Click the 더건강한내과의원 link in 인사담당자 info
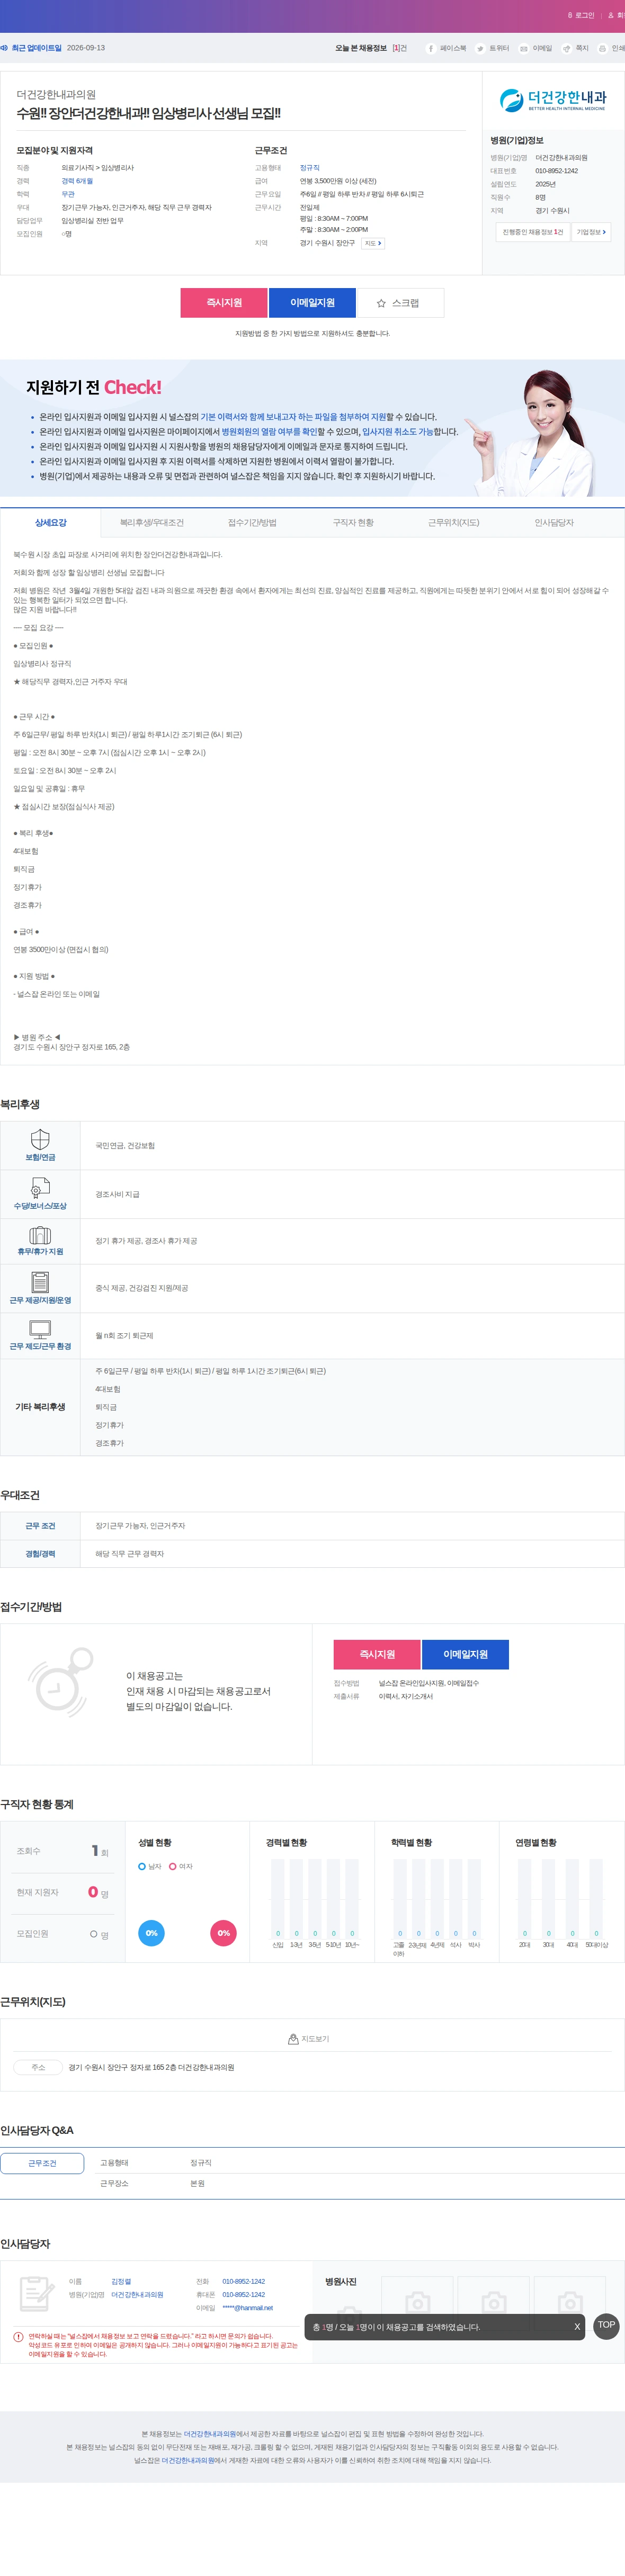The width and height of the screenshot is (625, 2576). 137,2294
